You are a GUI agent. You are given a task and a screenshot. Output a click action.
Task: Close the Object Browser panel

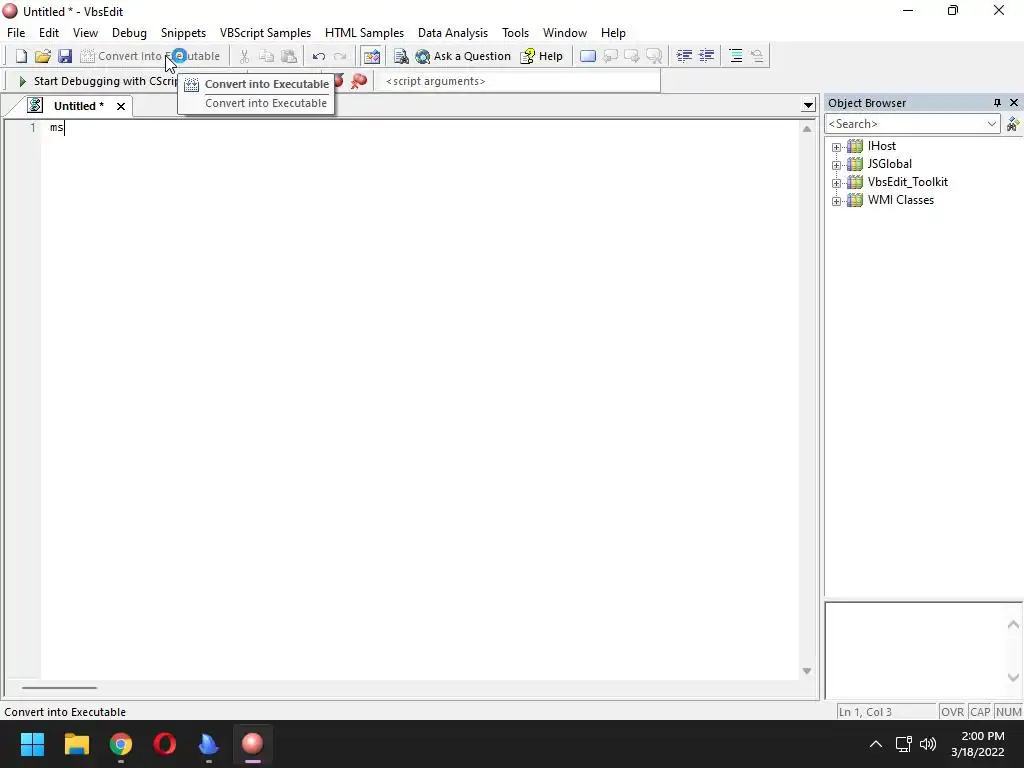1014,103
